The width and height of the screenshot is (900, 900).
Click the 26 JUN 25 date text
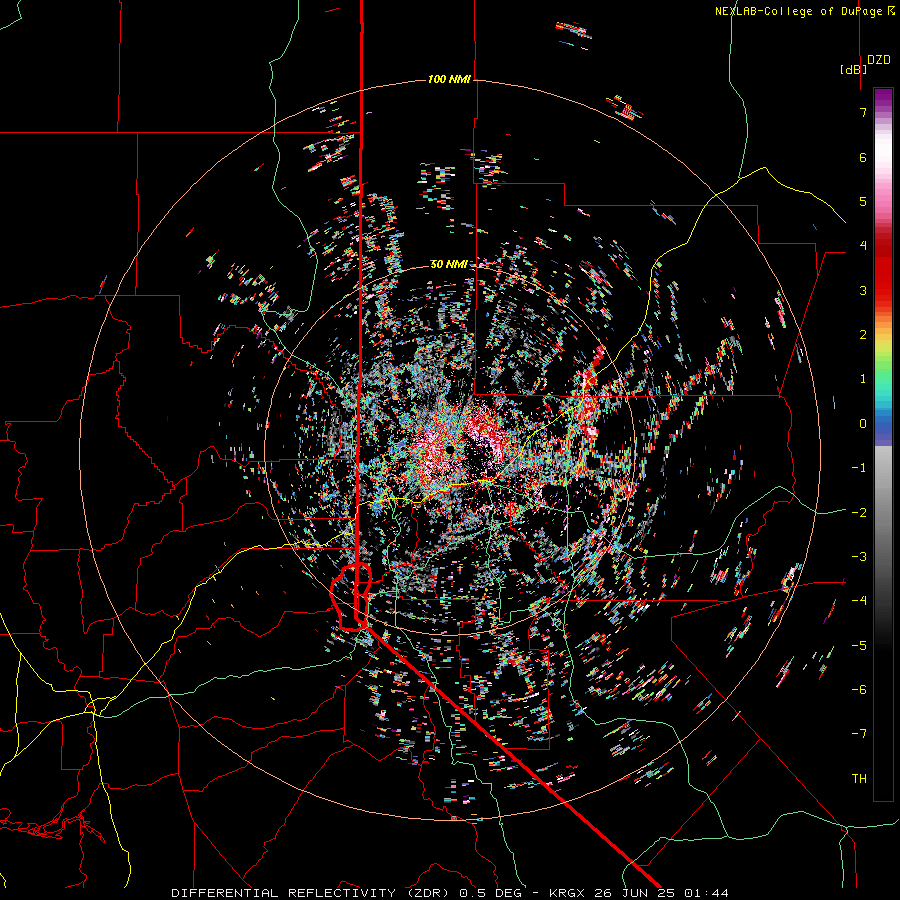[x=637, y=893]
